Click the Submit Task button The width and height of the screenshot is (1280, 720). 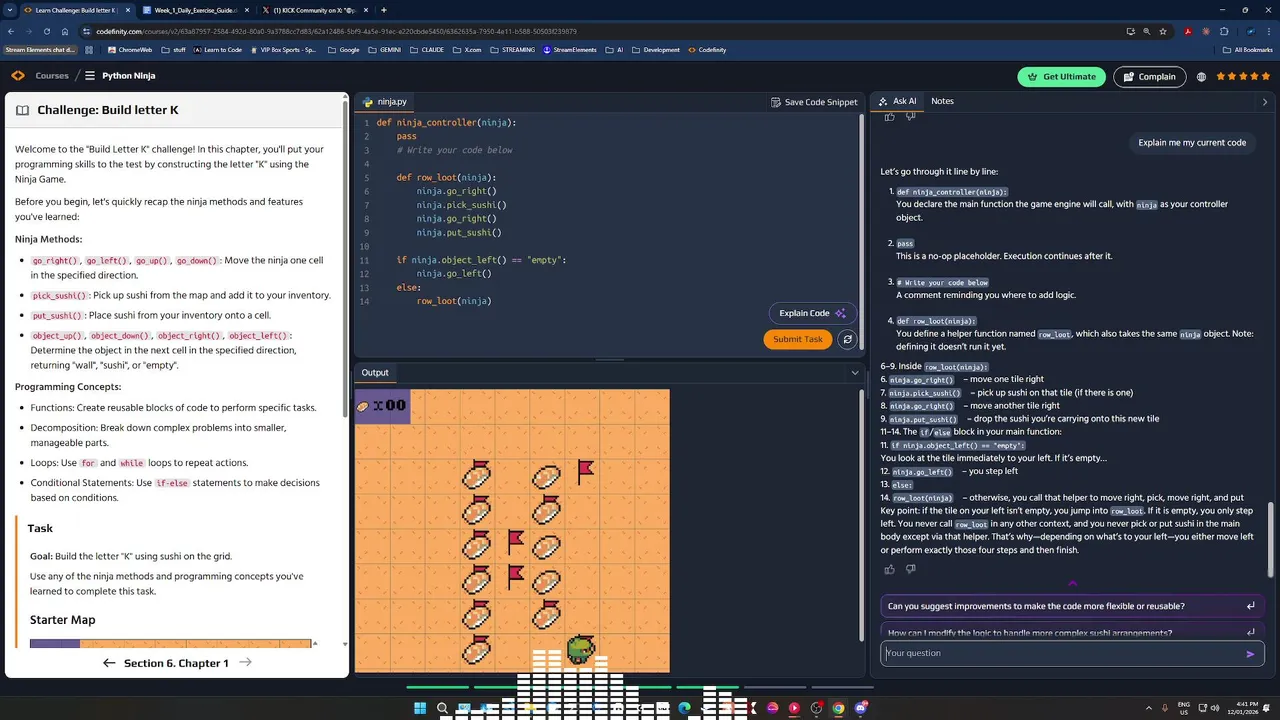[x=797, y=339]
